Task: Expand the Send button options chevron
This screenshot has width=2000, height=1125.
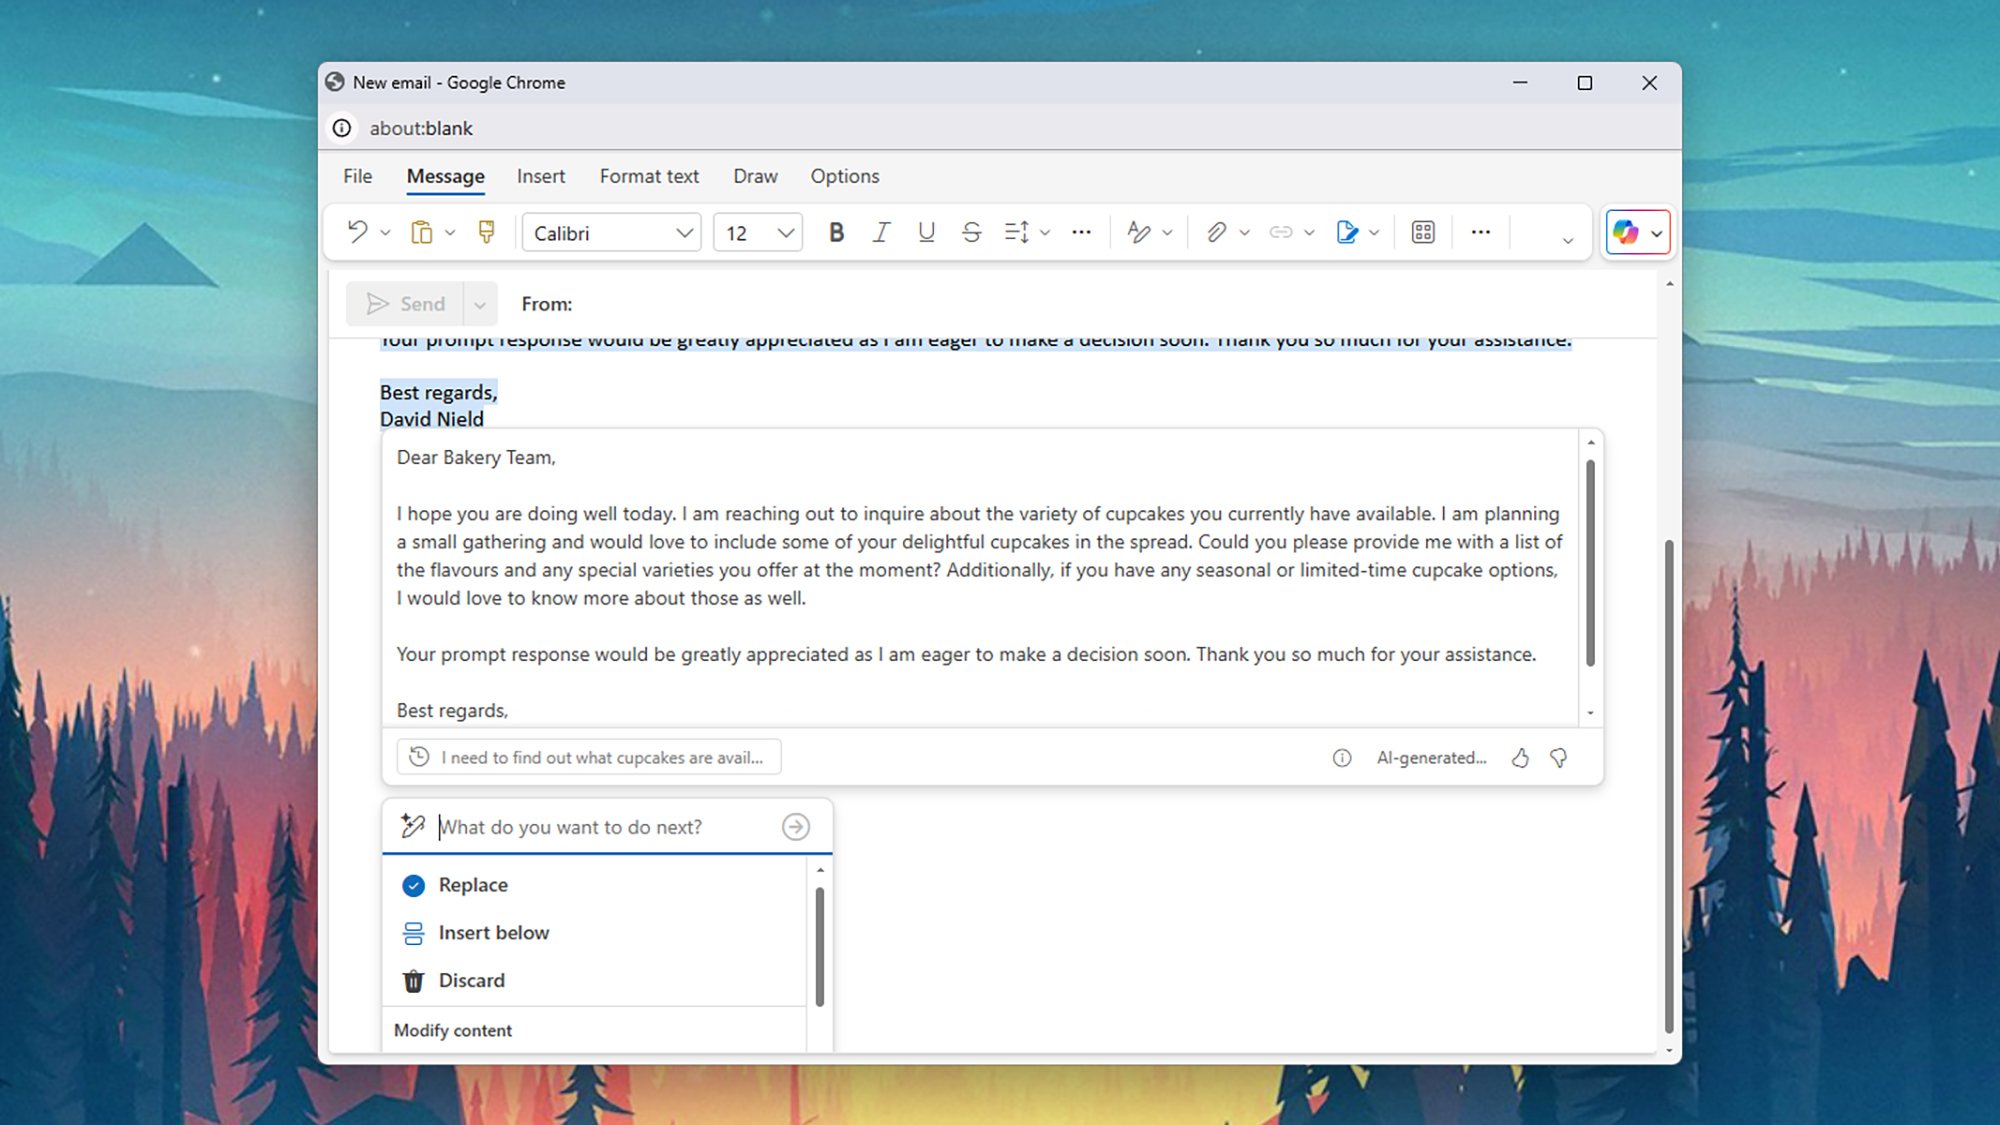Action: [x=480, y=303]
